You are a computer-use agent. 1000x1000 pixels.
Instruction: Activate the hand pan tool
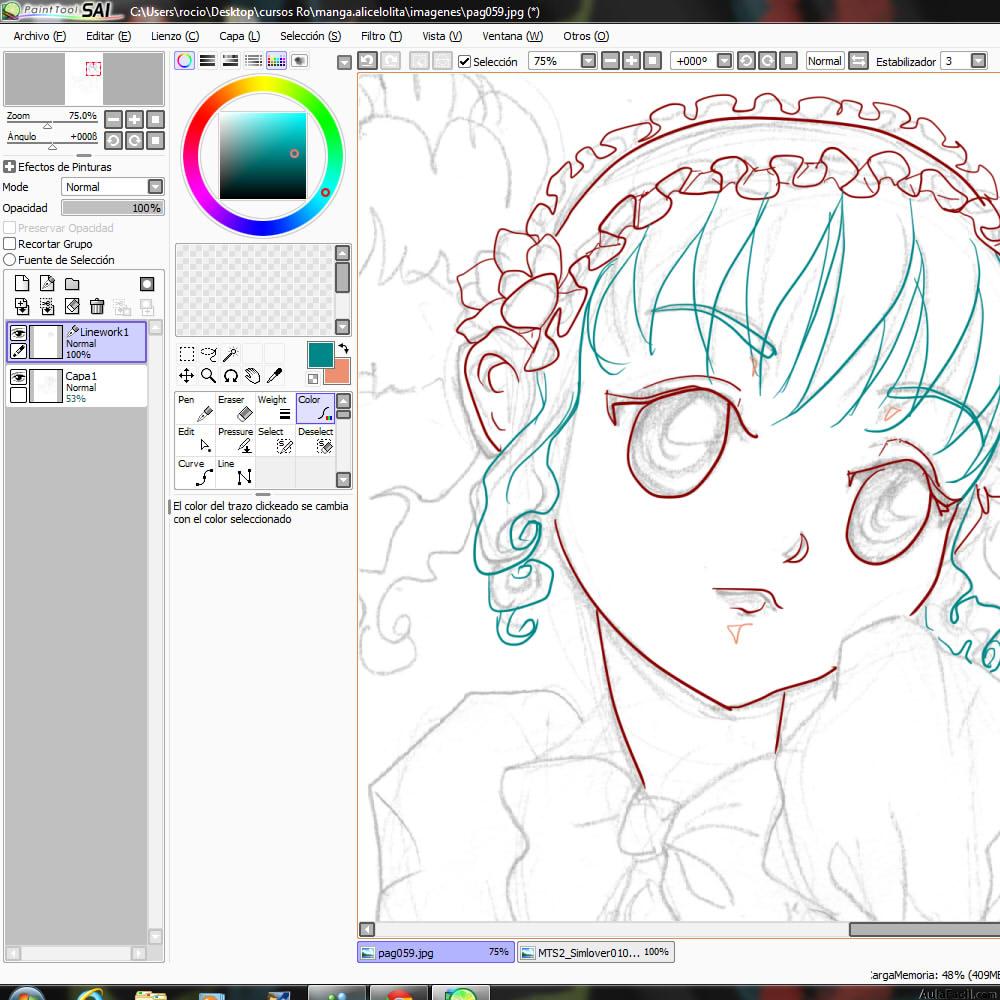point(253,376)
